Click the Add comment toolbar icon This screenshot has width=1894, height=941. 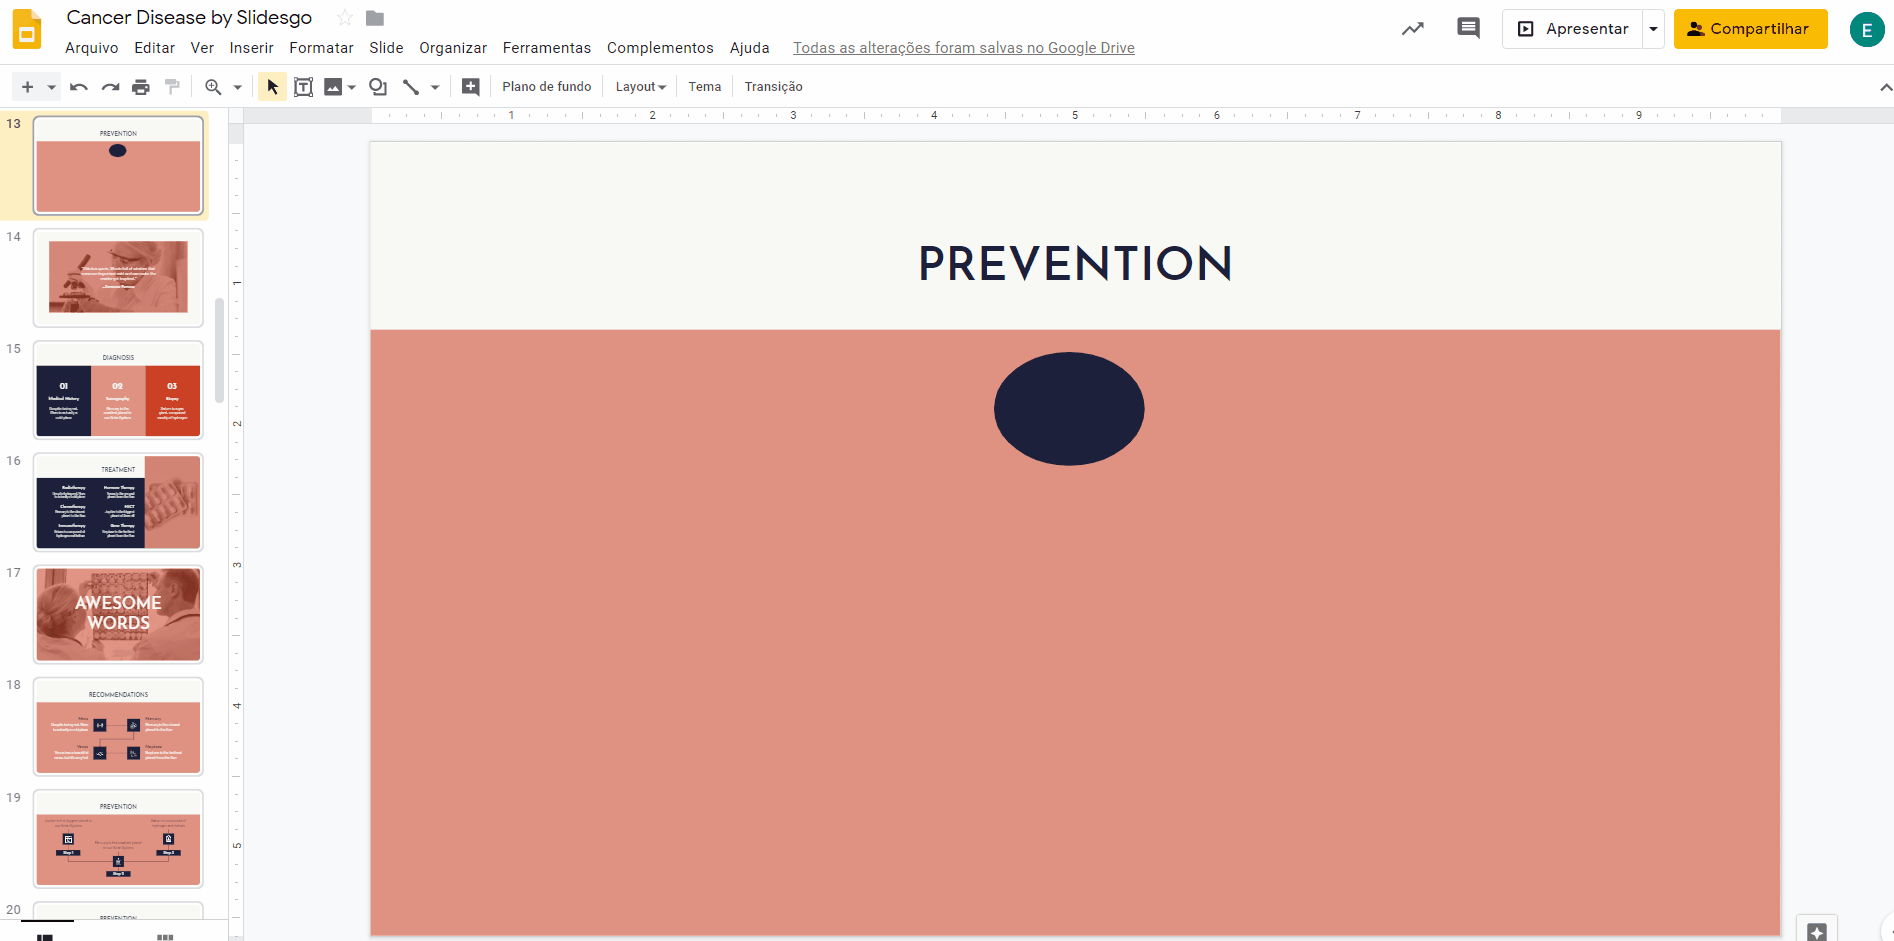coord(470,87)
